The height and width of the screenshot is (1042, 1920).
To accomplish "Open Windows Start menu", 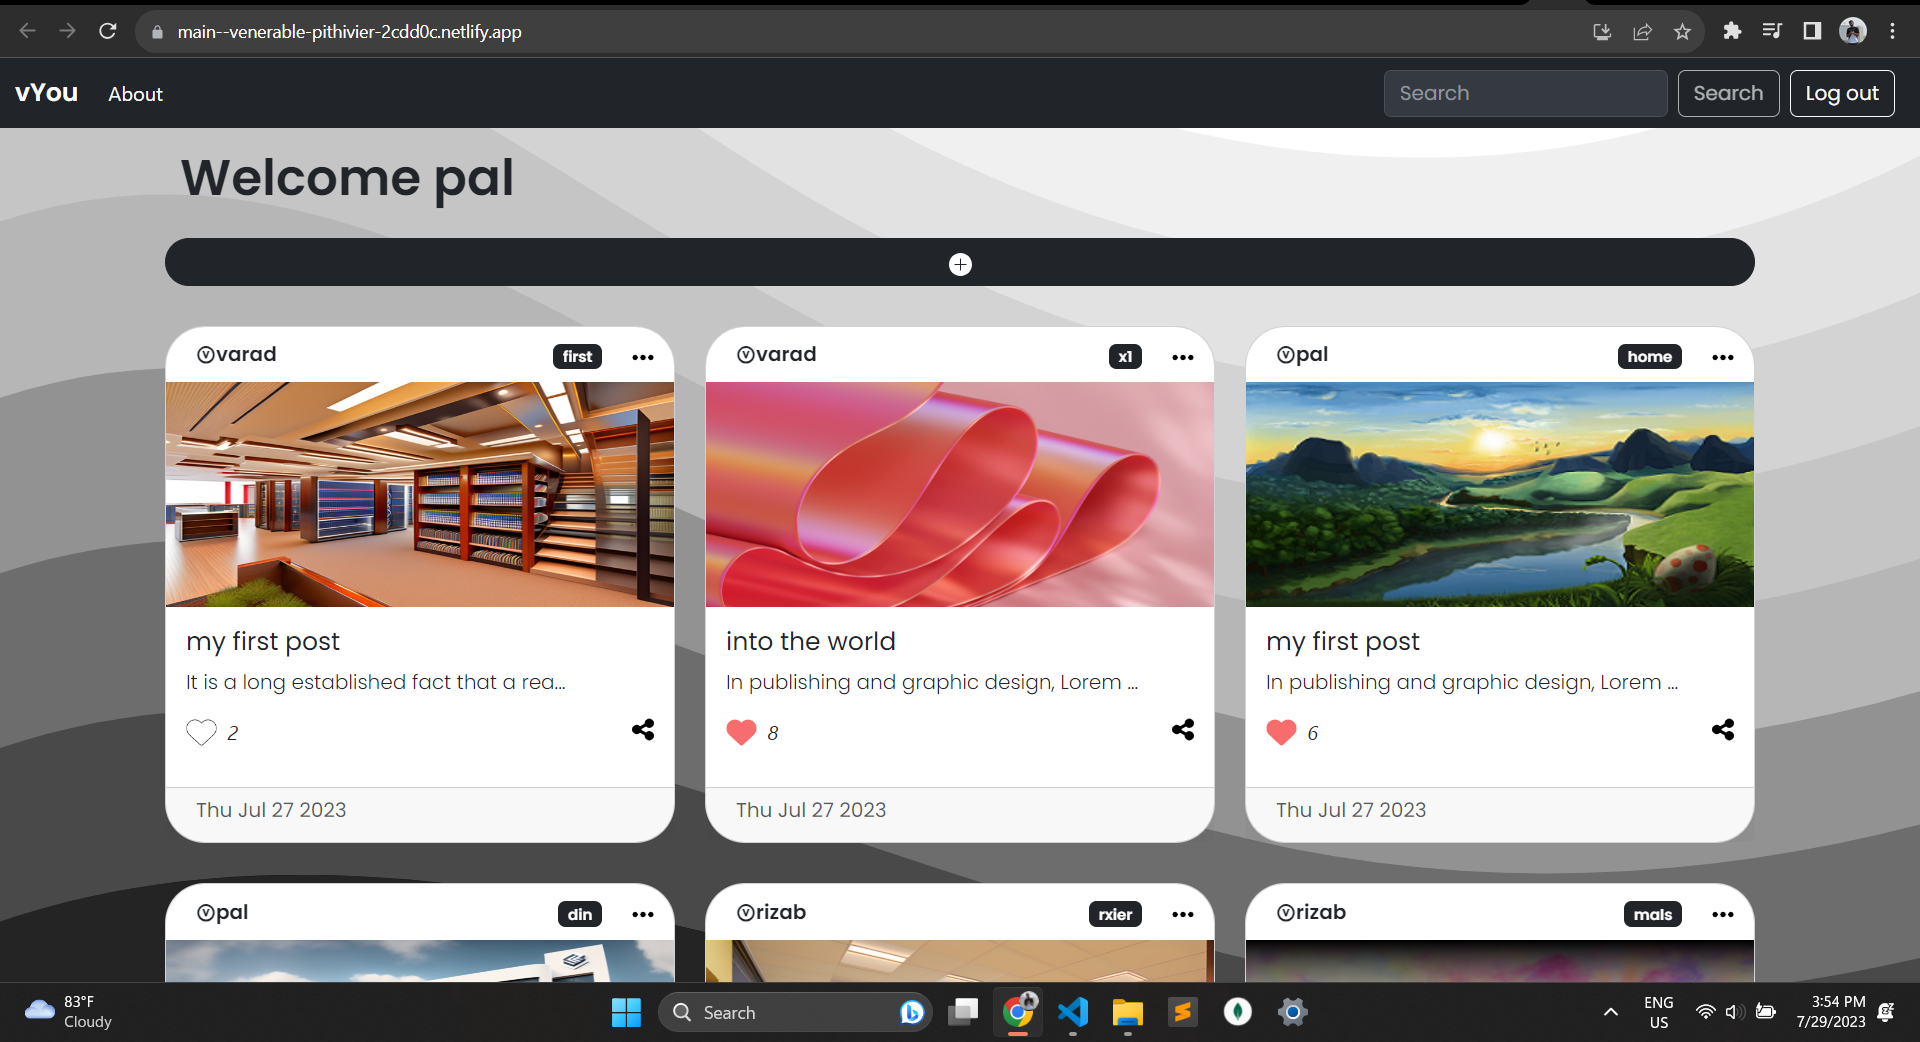I will [x=626, y=1012].
